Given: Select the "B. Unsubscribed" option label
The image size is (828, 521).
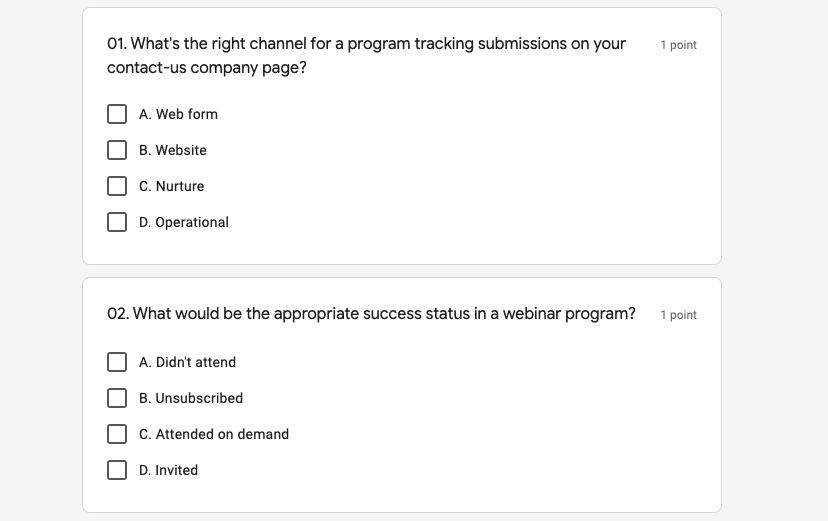Looking at the screenshot, I should click(191, 398).
